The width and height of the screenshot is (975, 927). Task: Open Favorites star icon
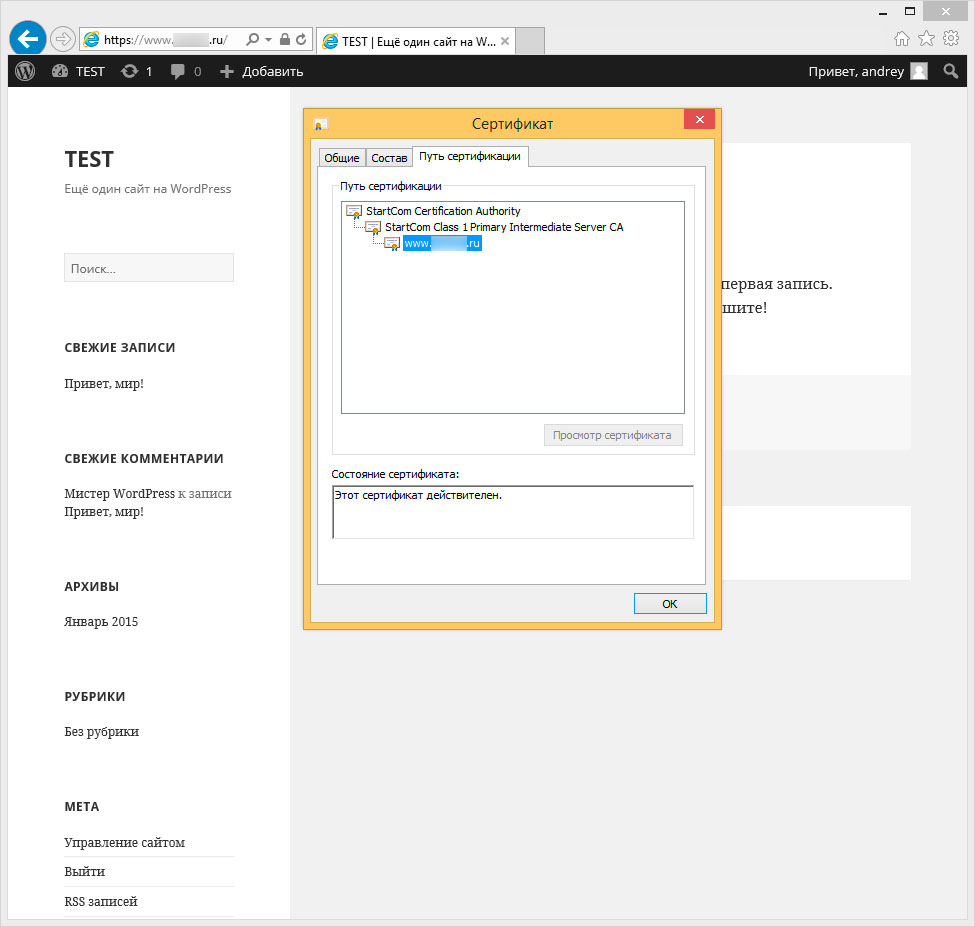pyautogui.click(x=926, y=39)
